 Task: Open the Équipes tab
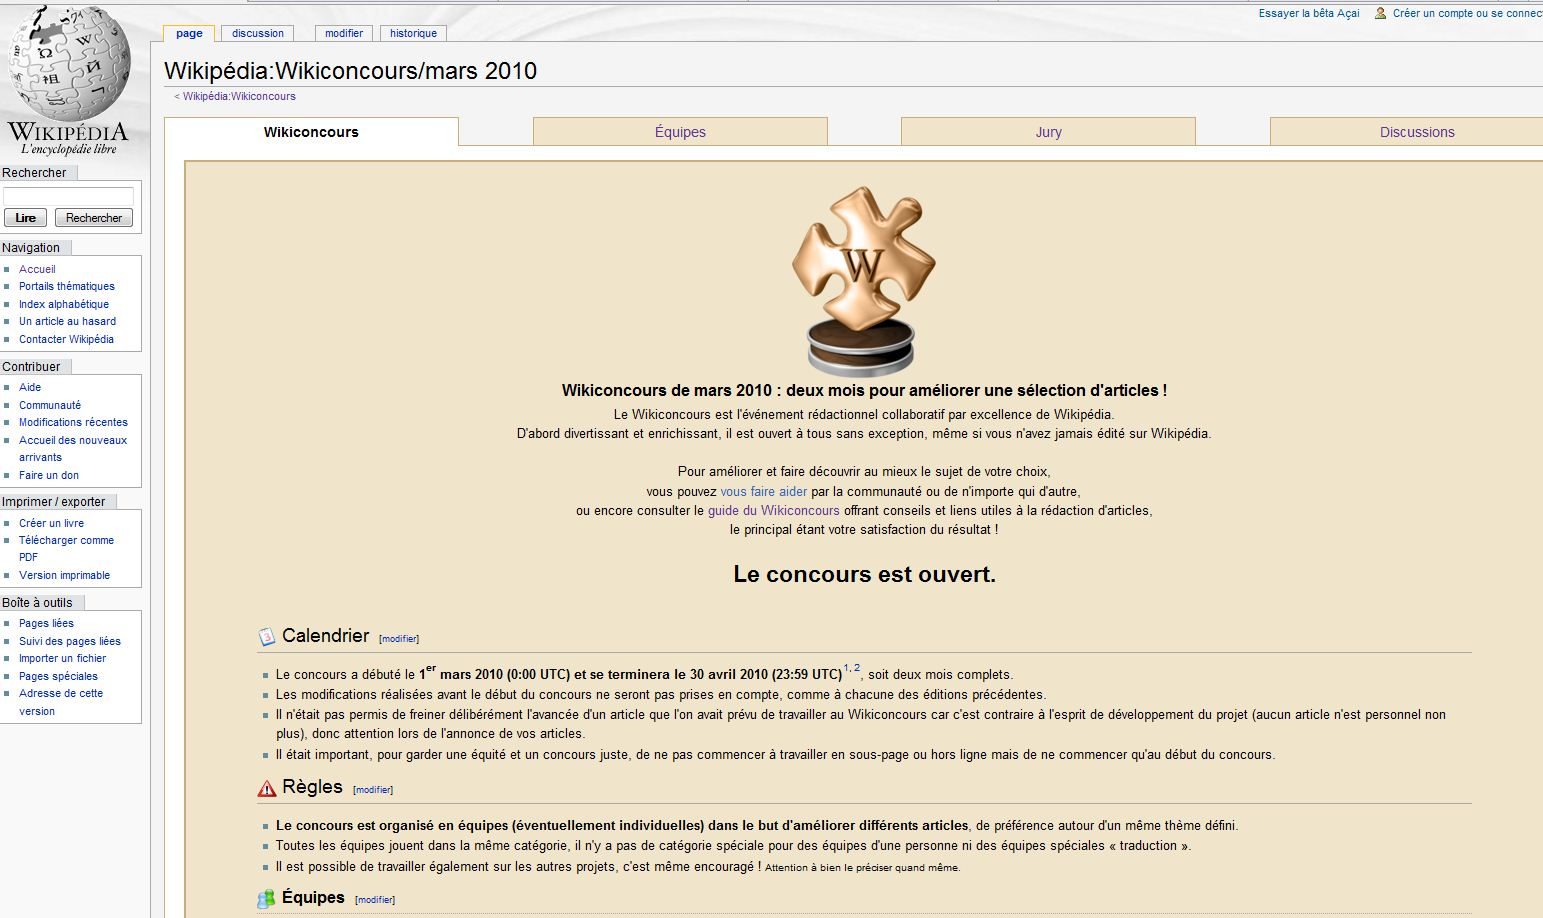click(x=680, y=132)
